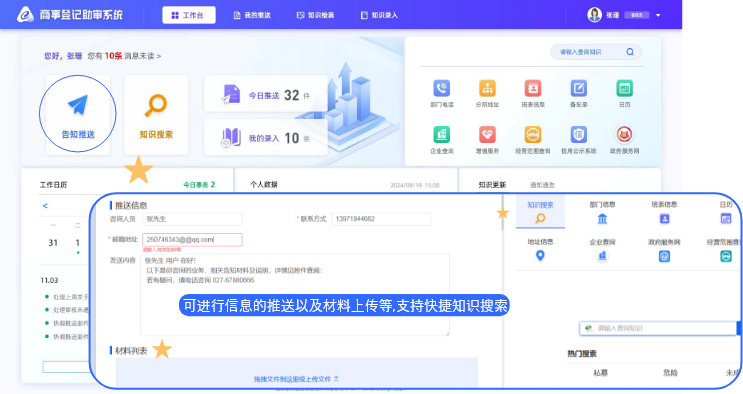Open the 10条 unread messages link

113,56
